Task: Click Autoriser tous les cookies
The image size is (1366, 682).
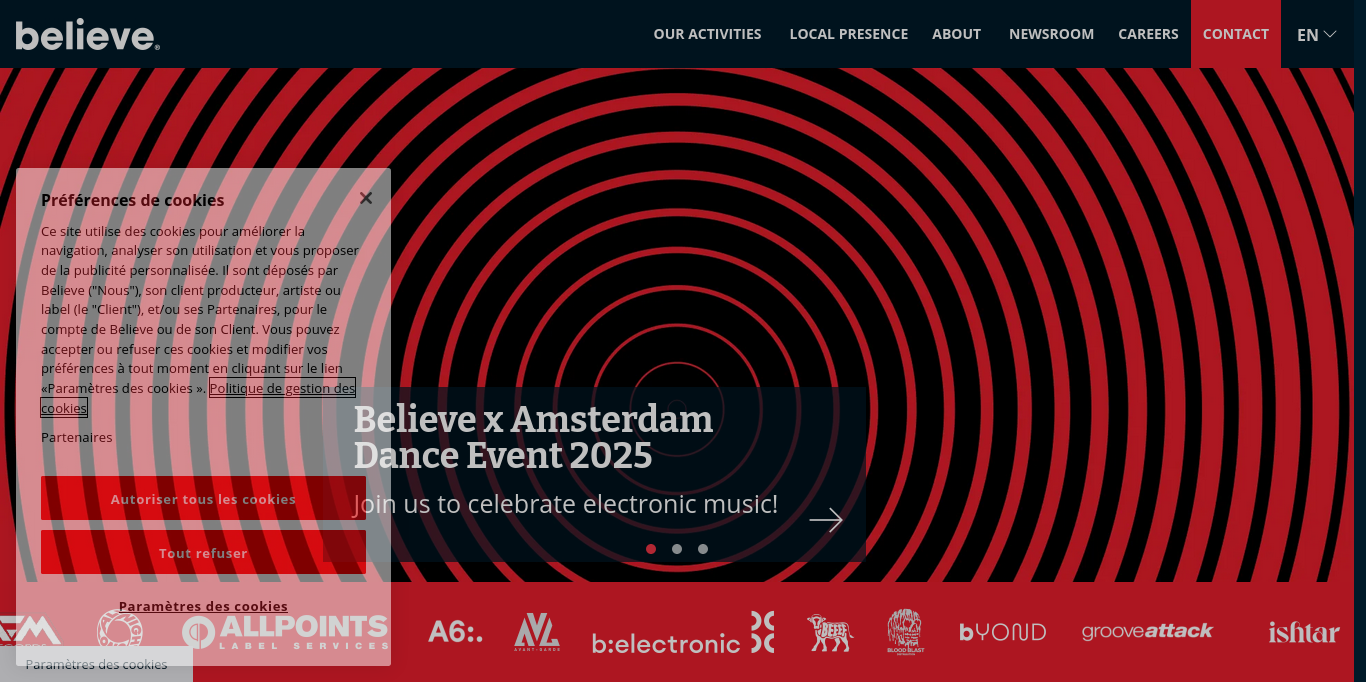Action: pos(202,499)
